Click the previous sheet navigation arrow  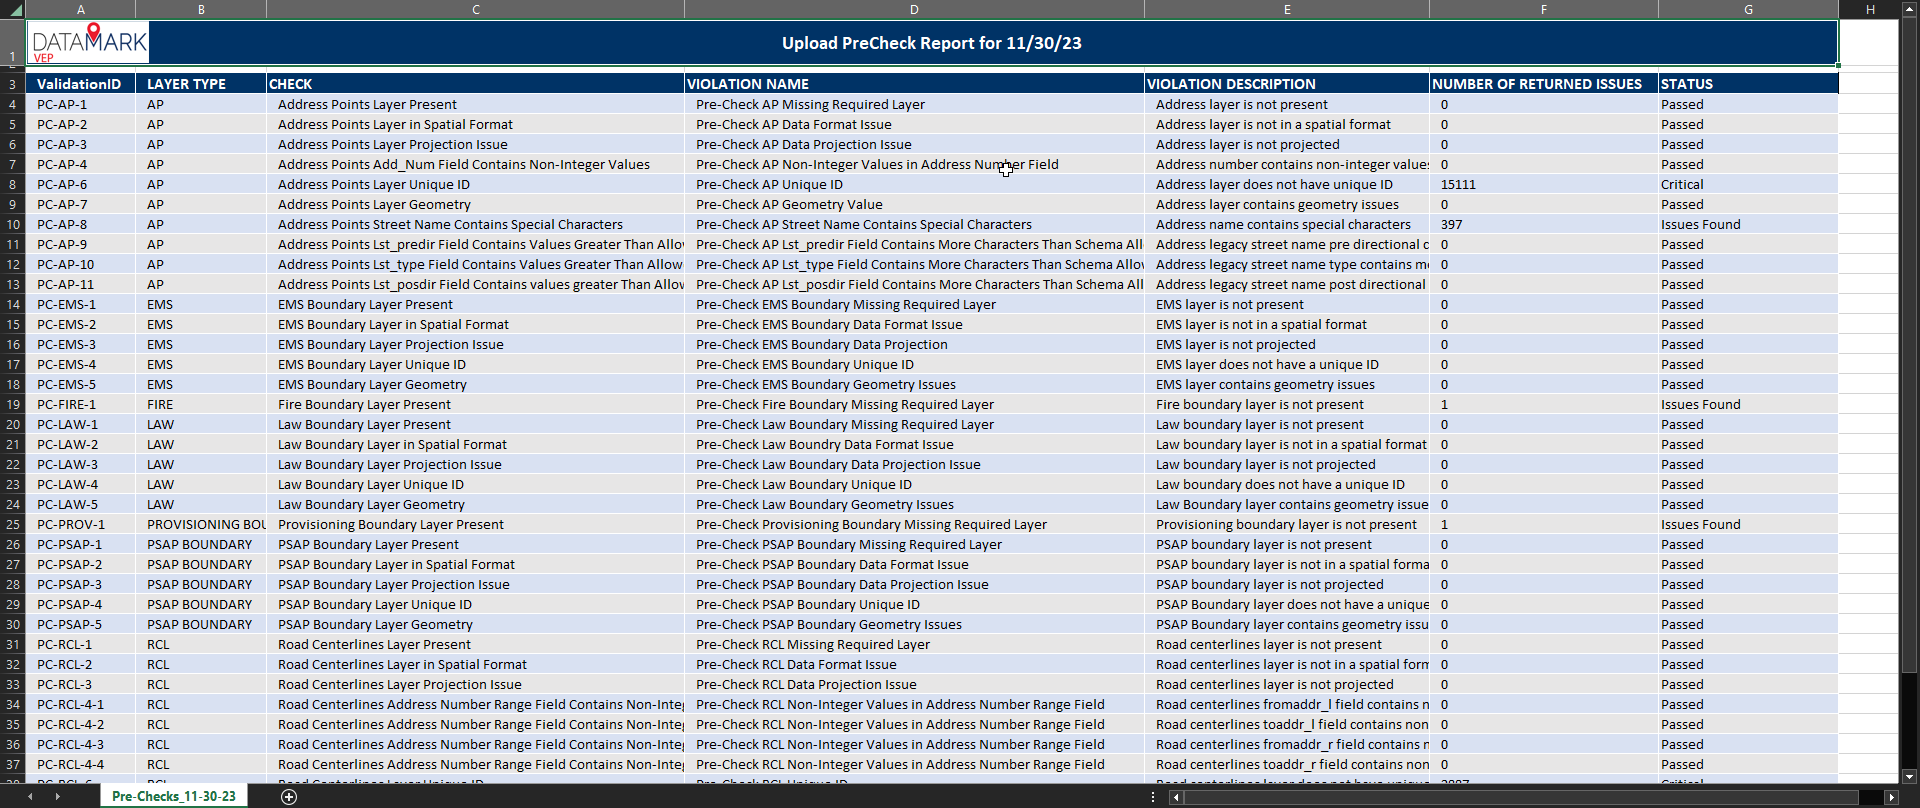30,797
